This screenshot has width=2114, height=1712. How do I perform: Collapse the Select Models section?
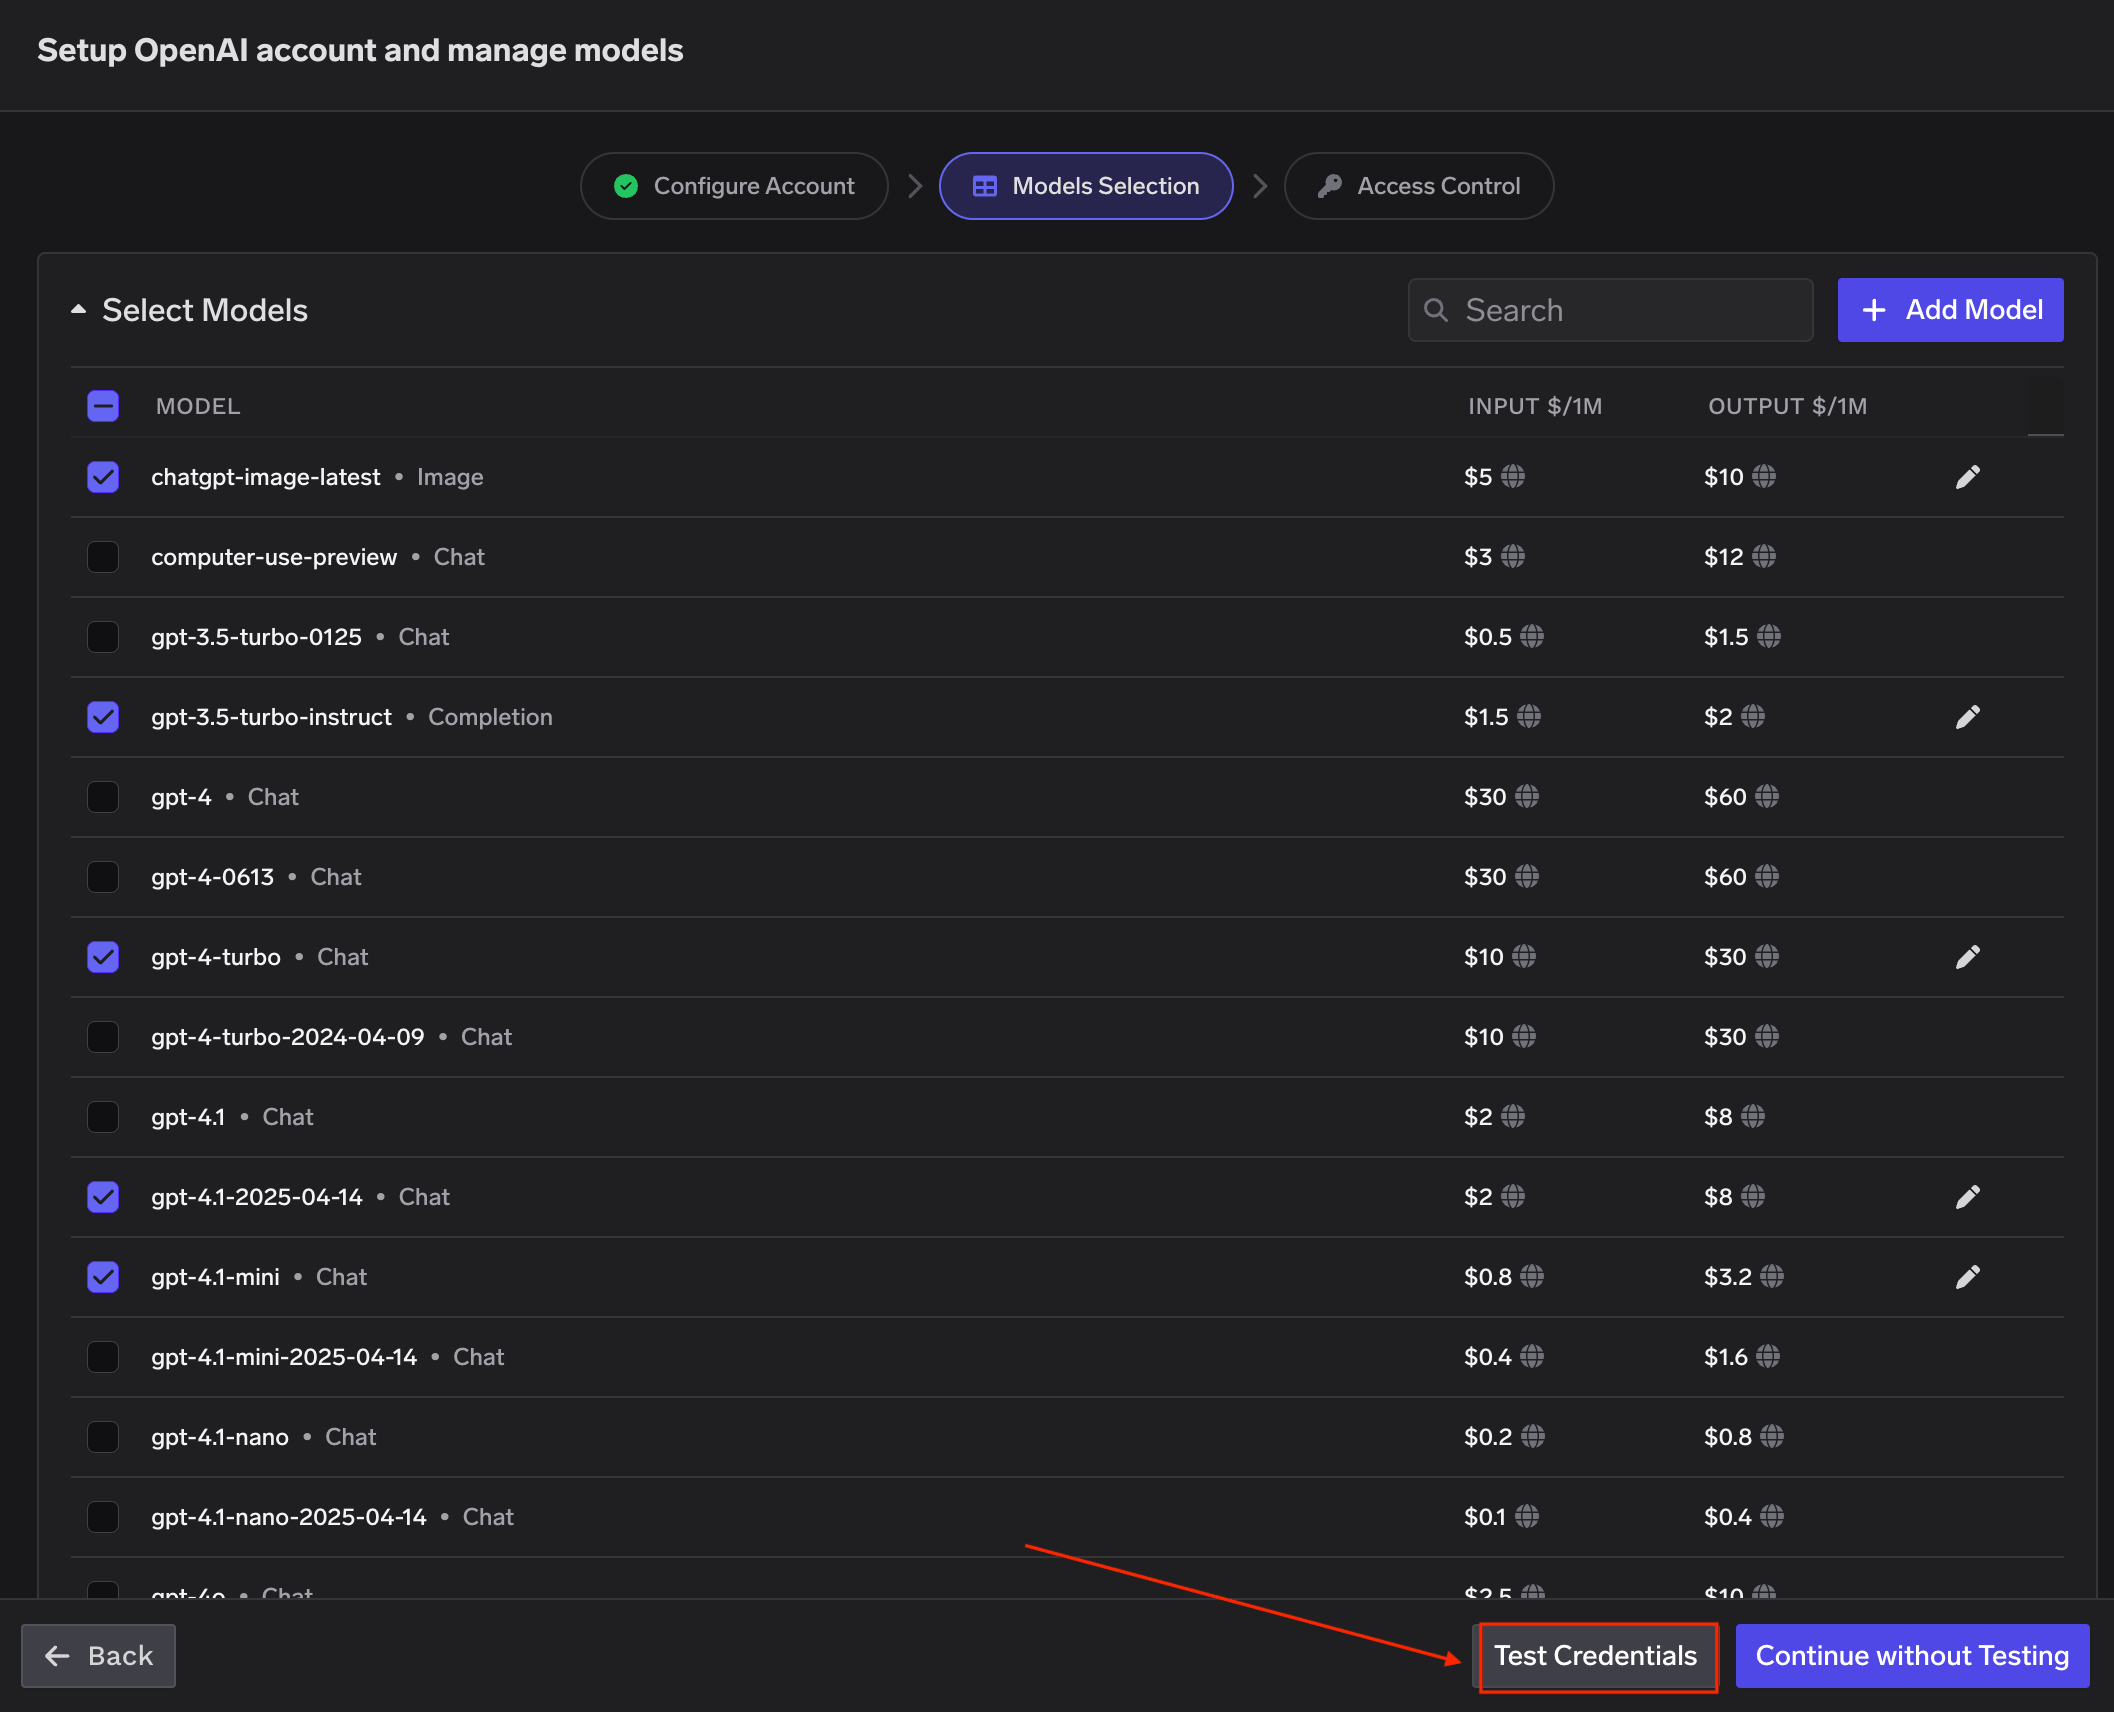click(x=79, y=309)
